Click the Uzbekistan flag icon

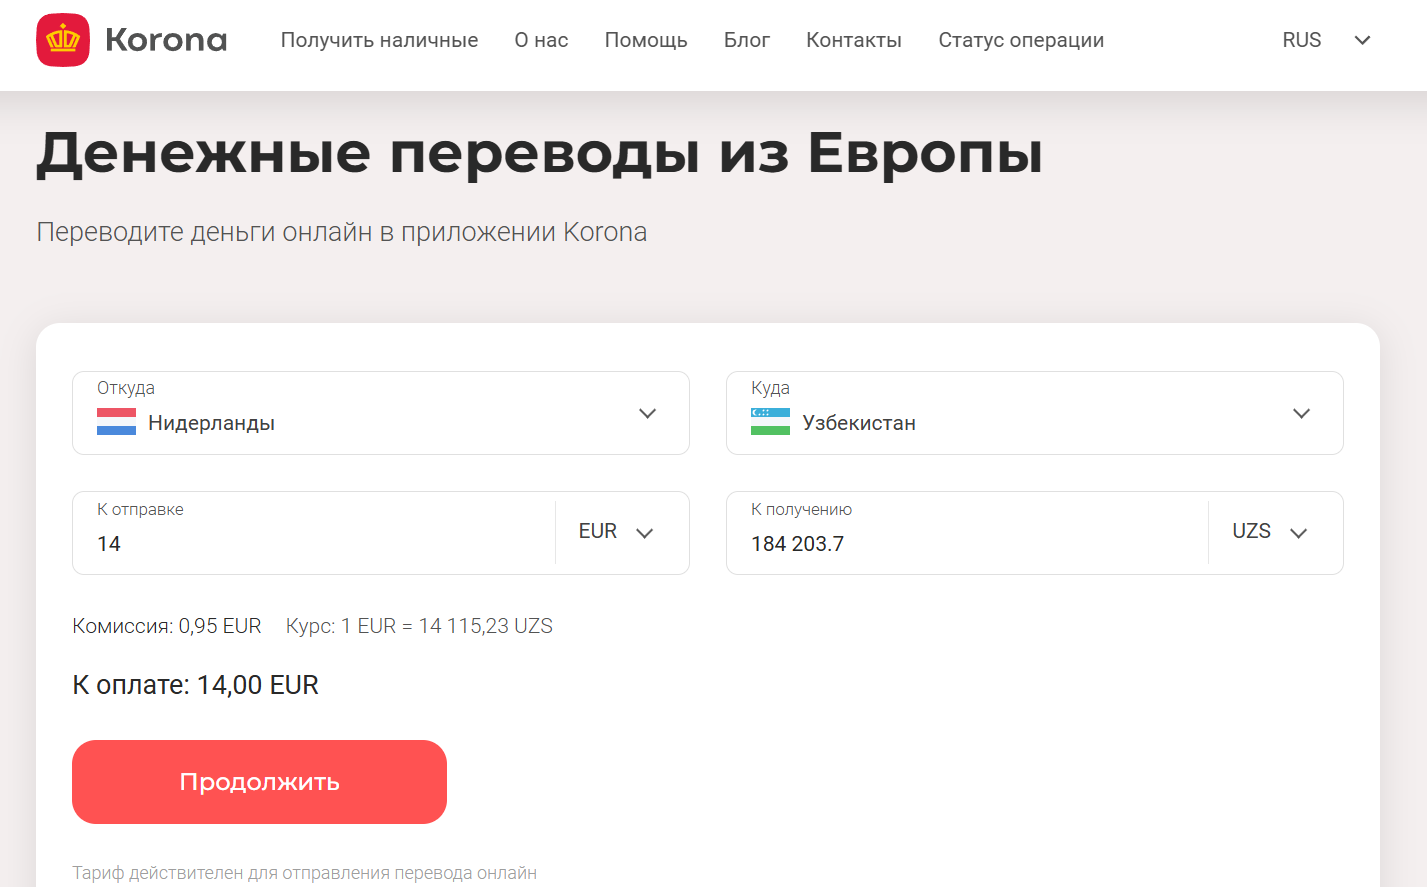point(770,422)
